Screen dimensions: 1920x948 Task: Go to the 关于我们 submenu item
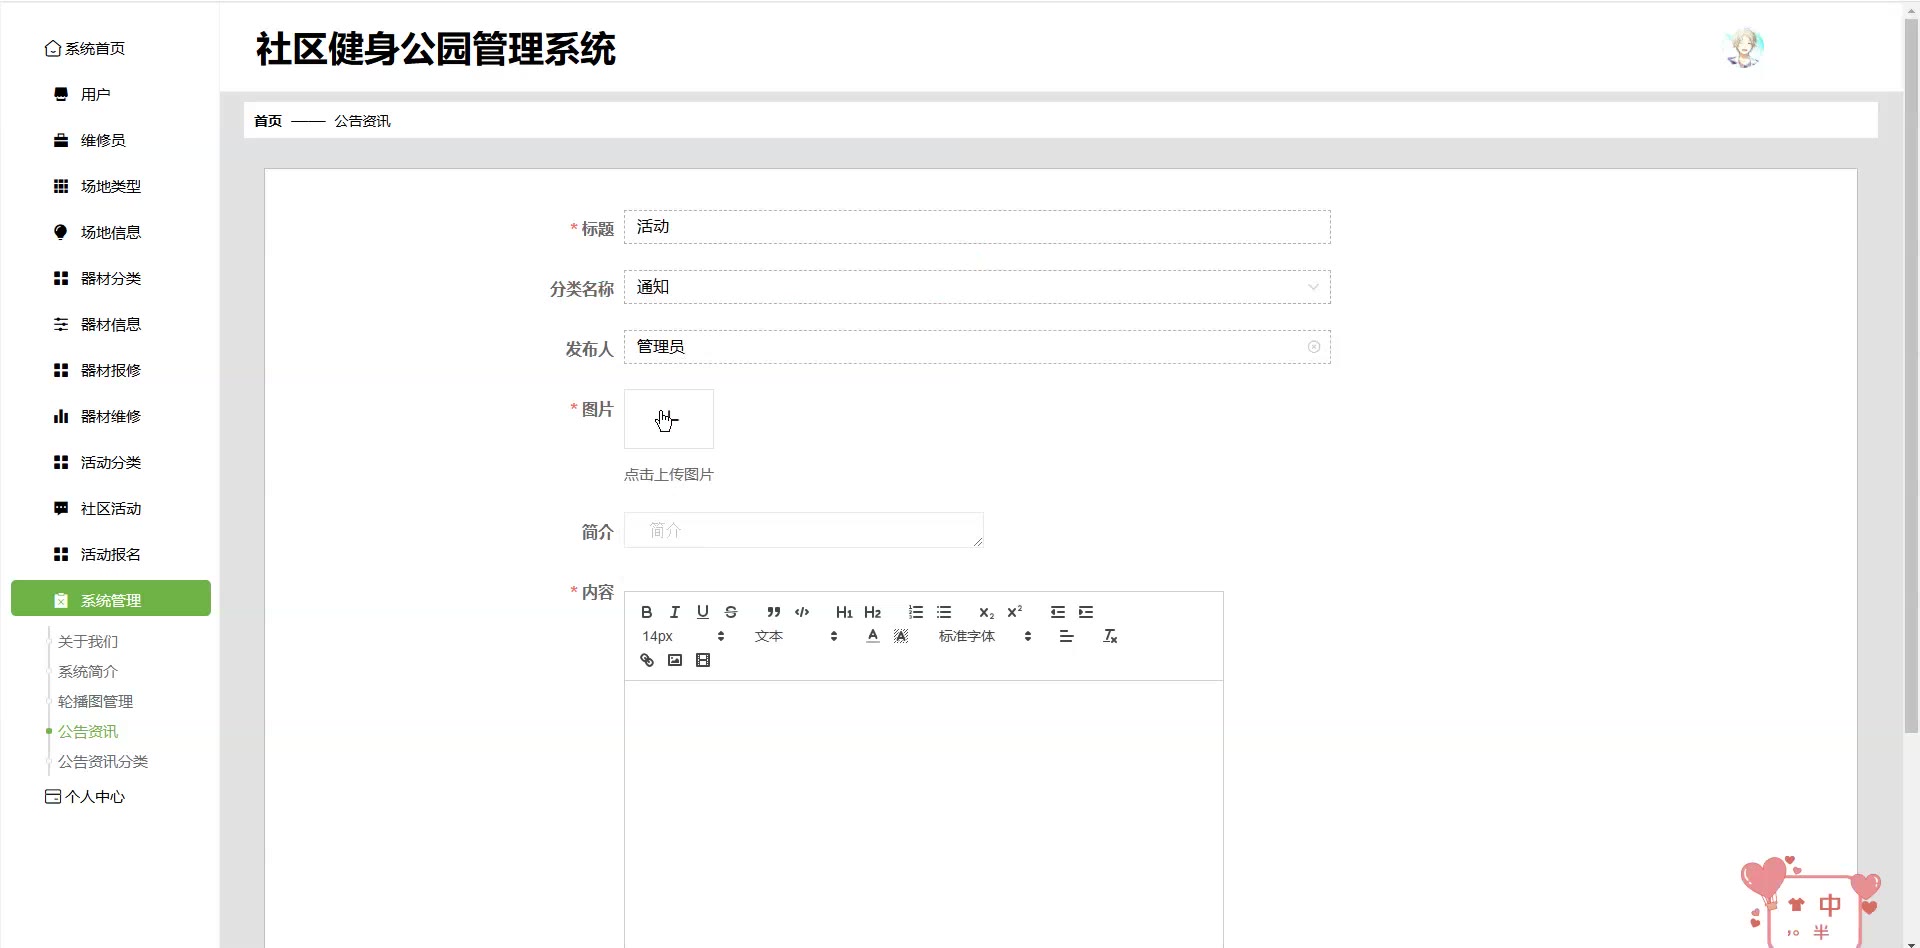[x=88, y=642]
